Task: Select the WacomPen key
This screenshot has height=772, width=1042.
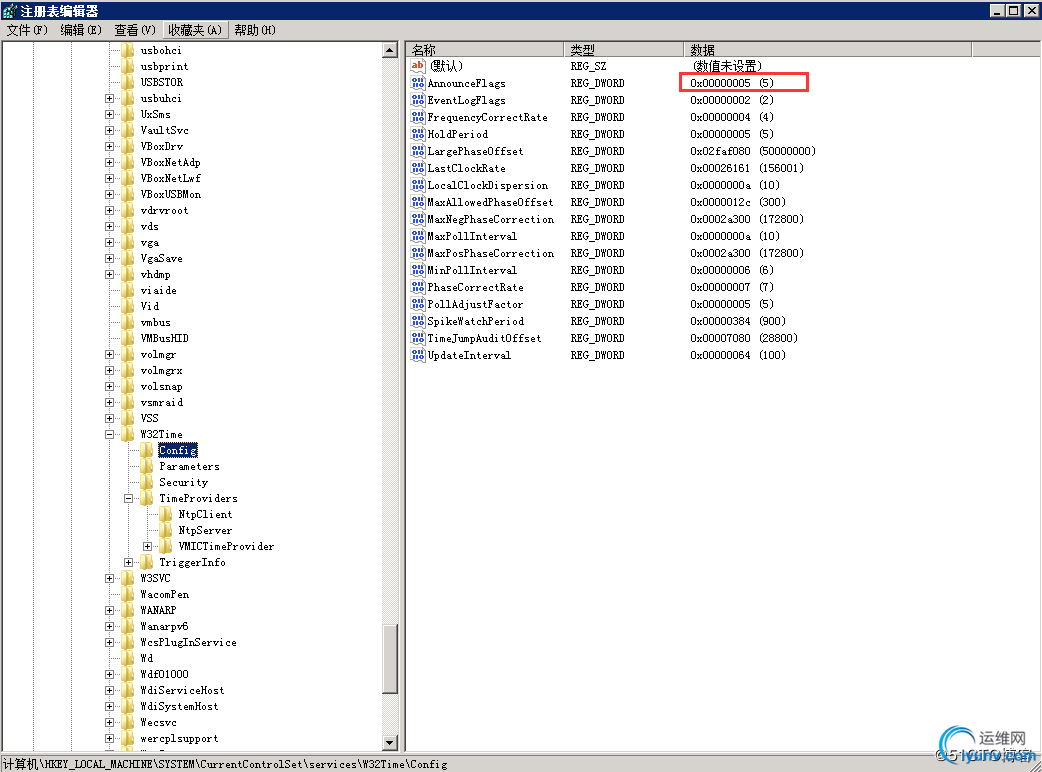Action: 165,594
